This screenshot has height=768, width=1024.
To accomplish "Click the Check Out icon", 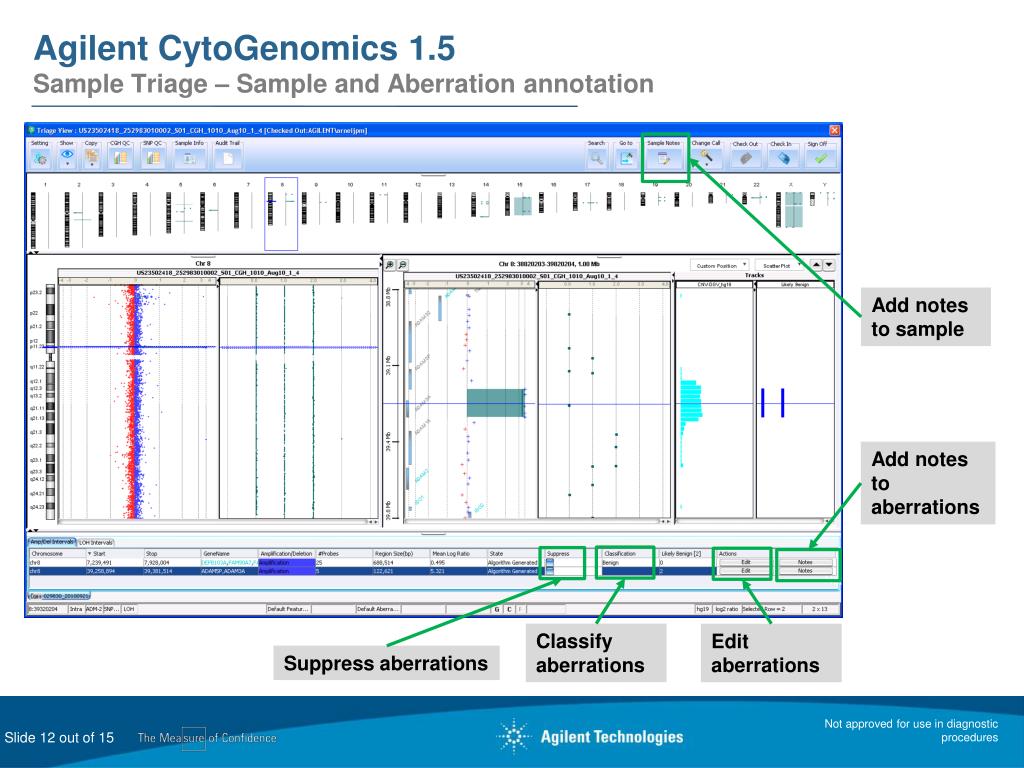I will click(745, 158).
